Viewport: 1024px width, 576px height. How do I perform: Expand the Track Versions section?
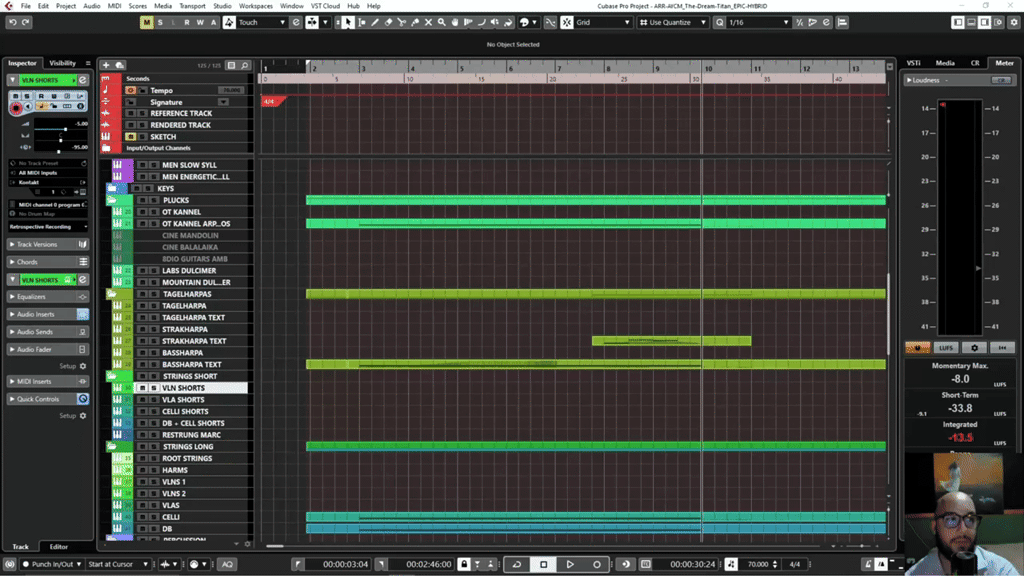(x=47, y=244)
